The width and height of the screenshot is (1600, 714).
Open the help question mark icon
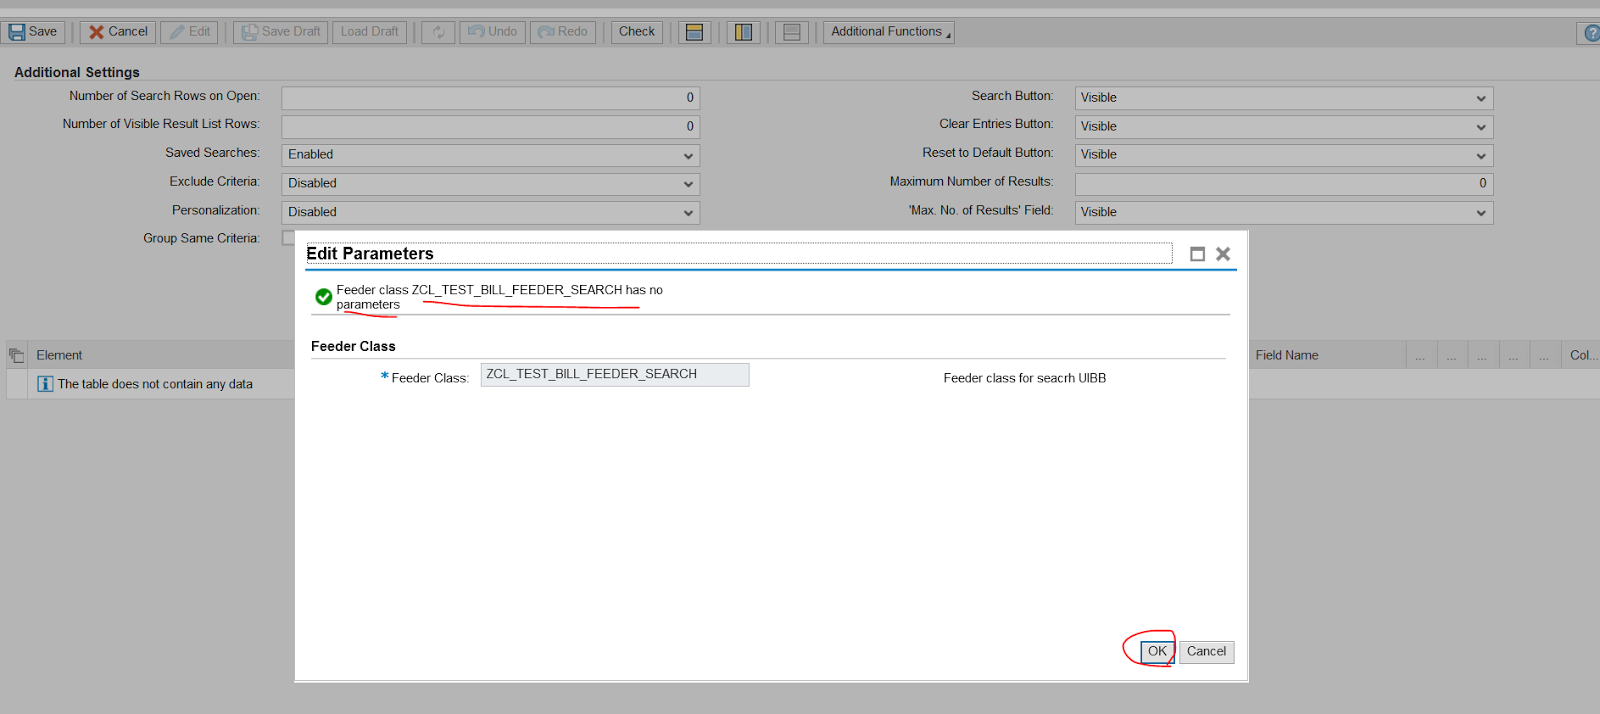pos(1590,33)
